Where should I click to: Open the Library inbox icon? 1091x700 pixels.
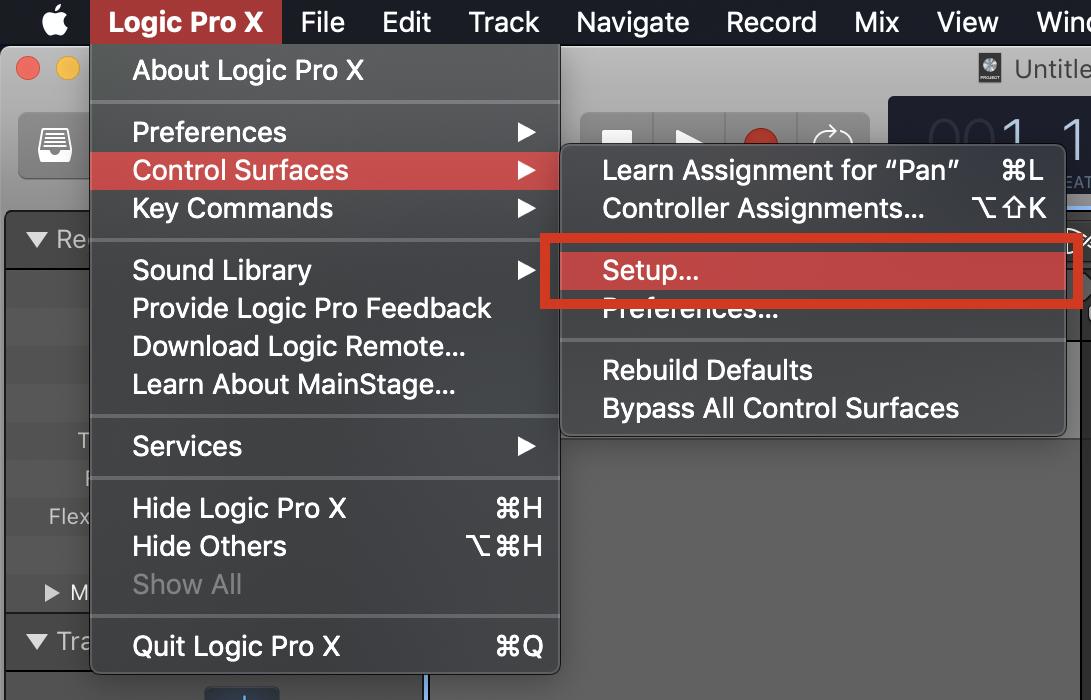(x=54, y=145)
